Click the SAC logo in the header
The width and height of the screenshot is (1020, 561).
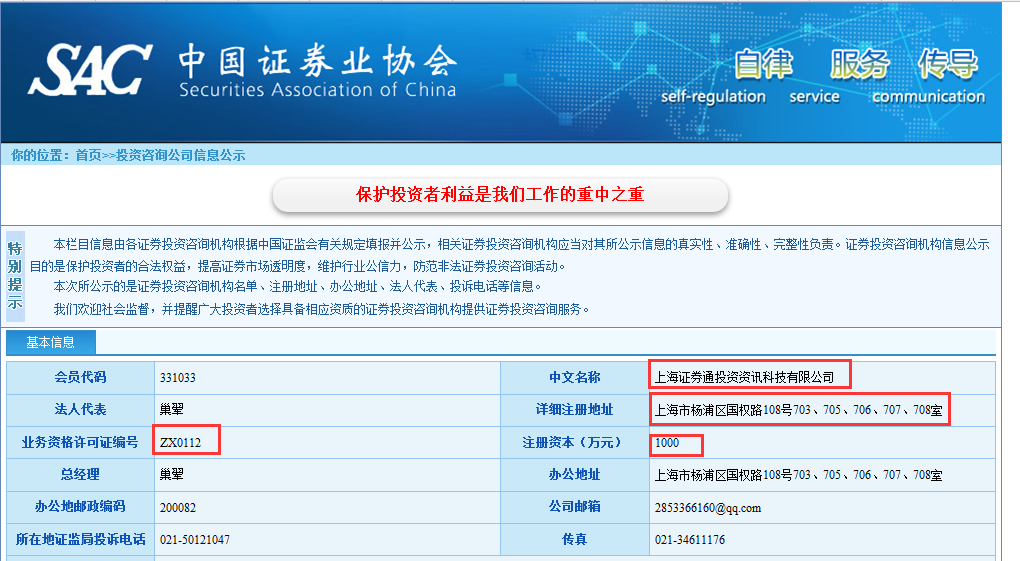tap(90, 70)
